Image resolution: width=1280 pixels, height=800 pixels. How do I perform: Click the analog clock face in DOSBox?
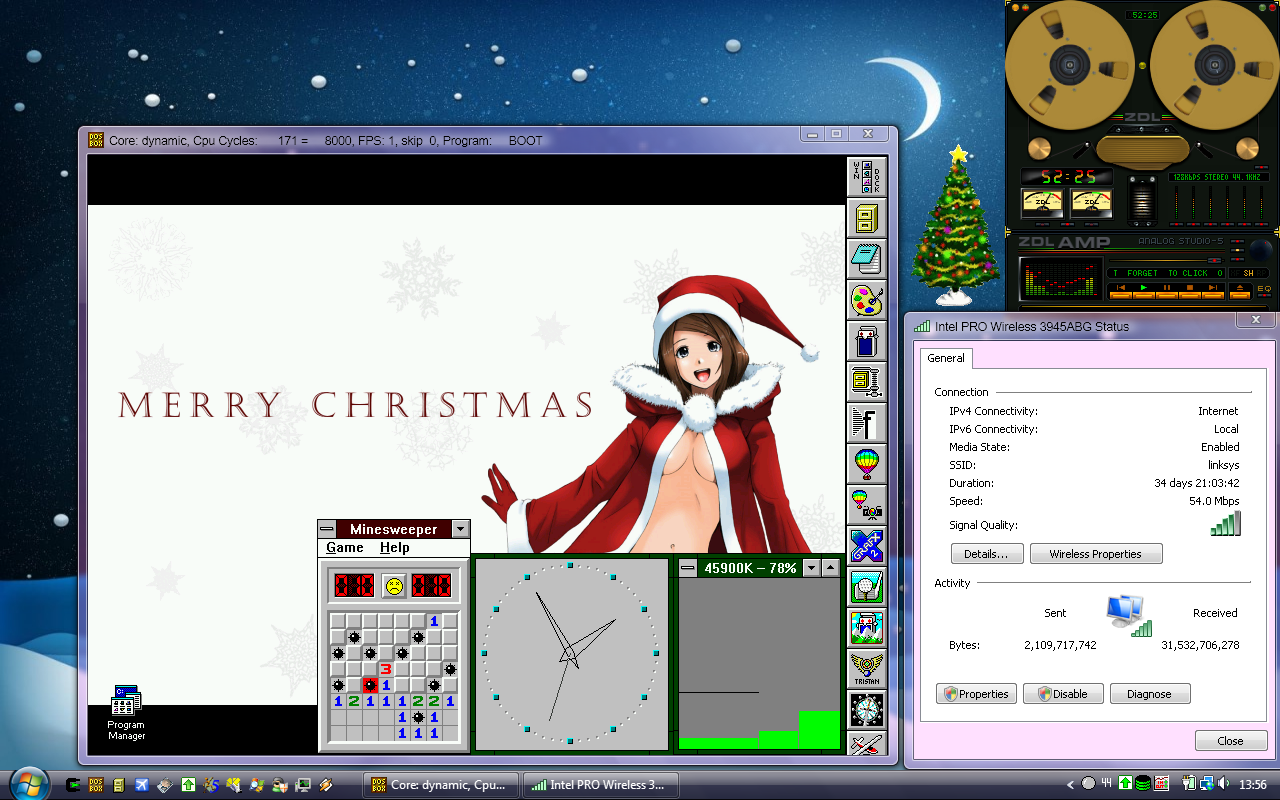pyautogui.click(x=571, y=654)
